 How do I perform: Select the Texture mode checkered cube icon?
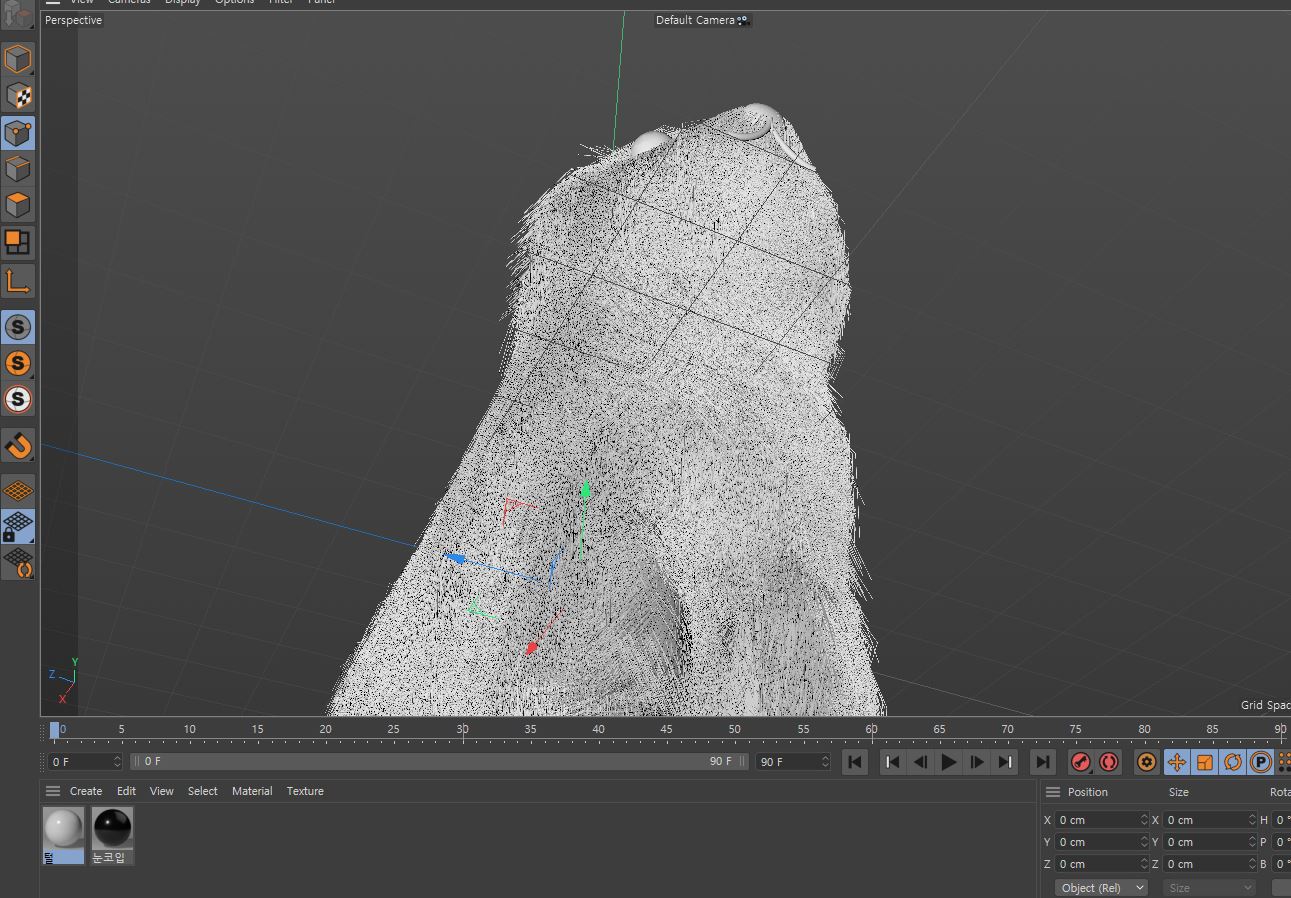(18, 96)
